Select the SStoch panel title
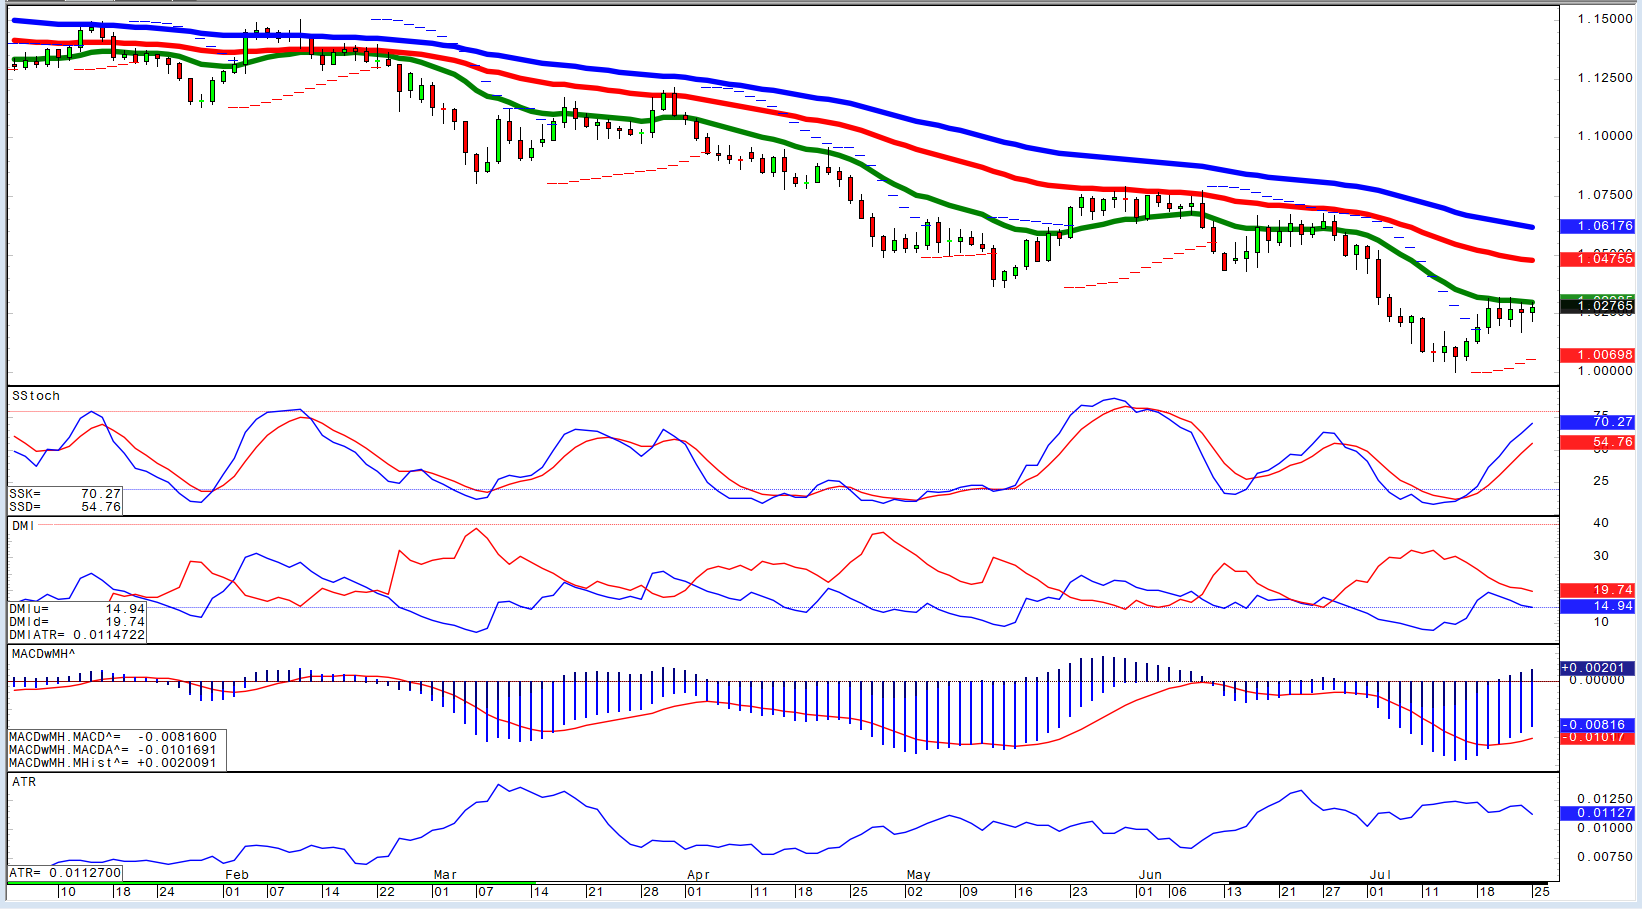This screenshot has width=1642, height=909. (36, 396)
